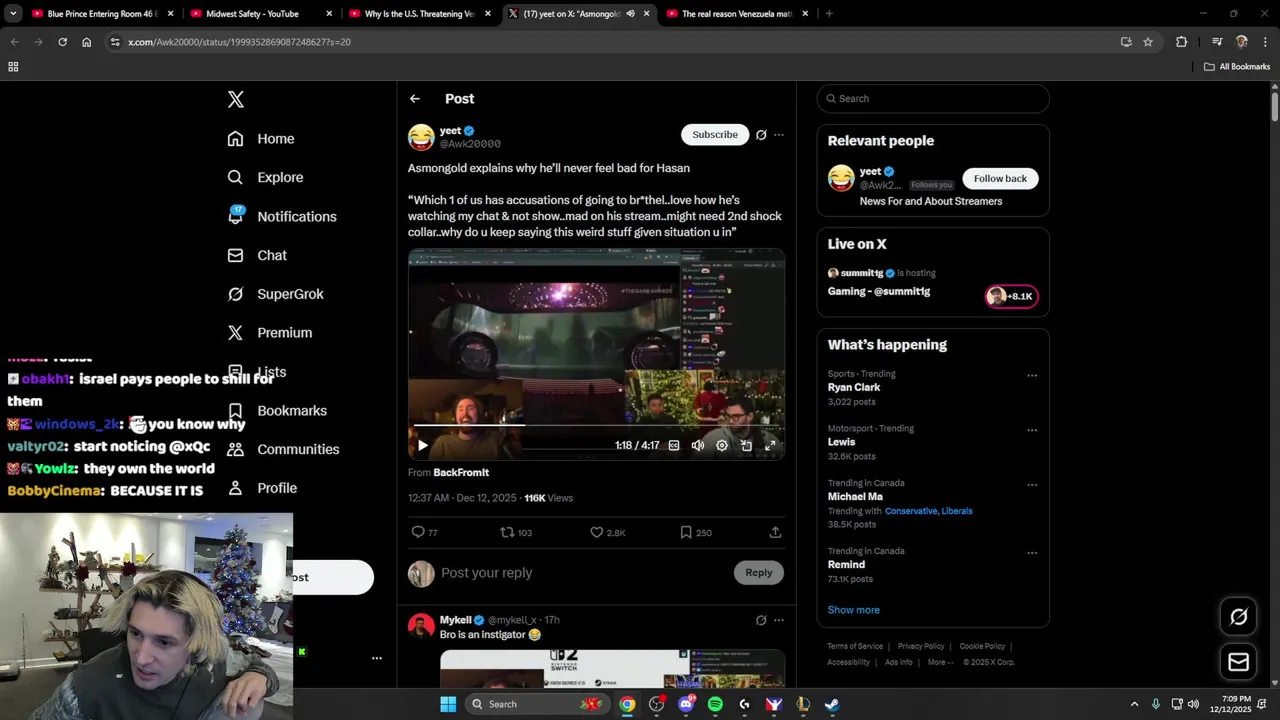Open Profile in X sidebar
The width and height of the screenshot is (1280, 720).
coord(262,488)
